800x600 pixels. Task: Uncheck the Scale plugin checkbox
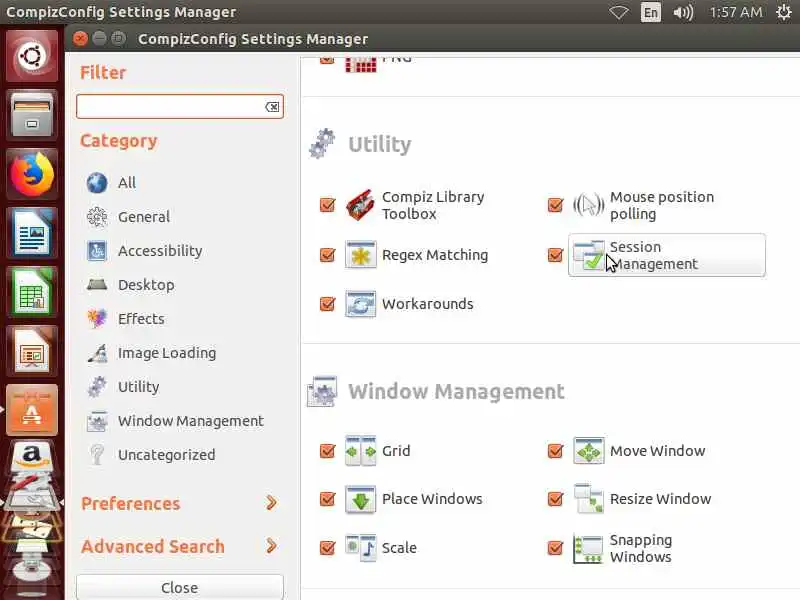click(327, 547)
